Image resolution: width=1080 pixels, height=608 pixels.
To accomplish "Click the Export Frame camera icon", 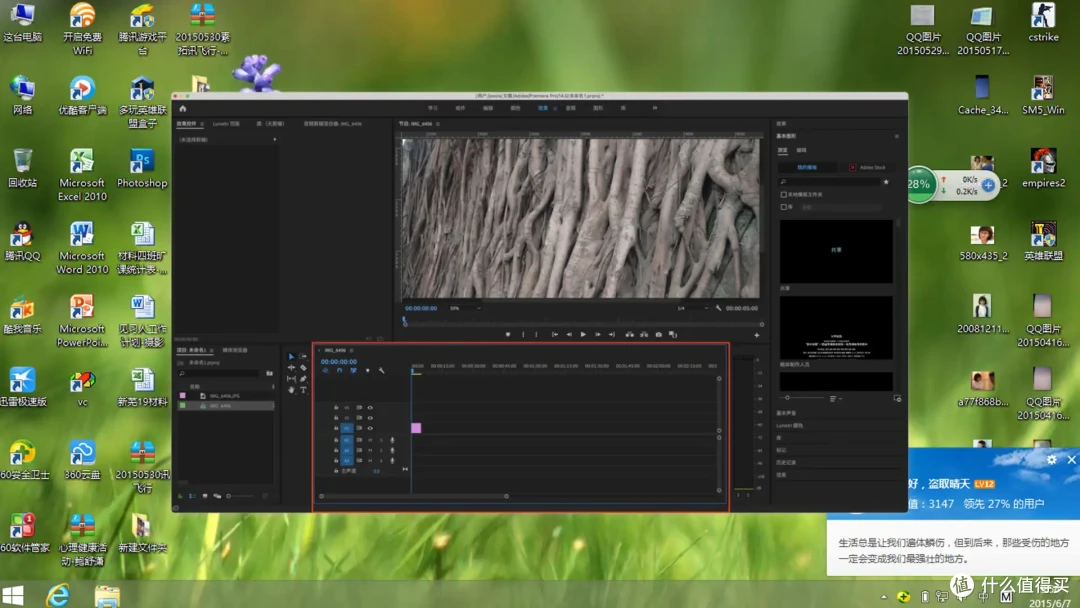I will [x=658, y=335].
